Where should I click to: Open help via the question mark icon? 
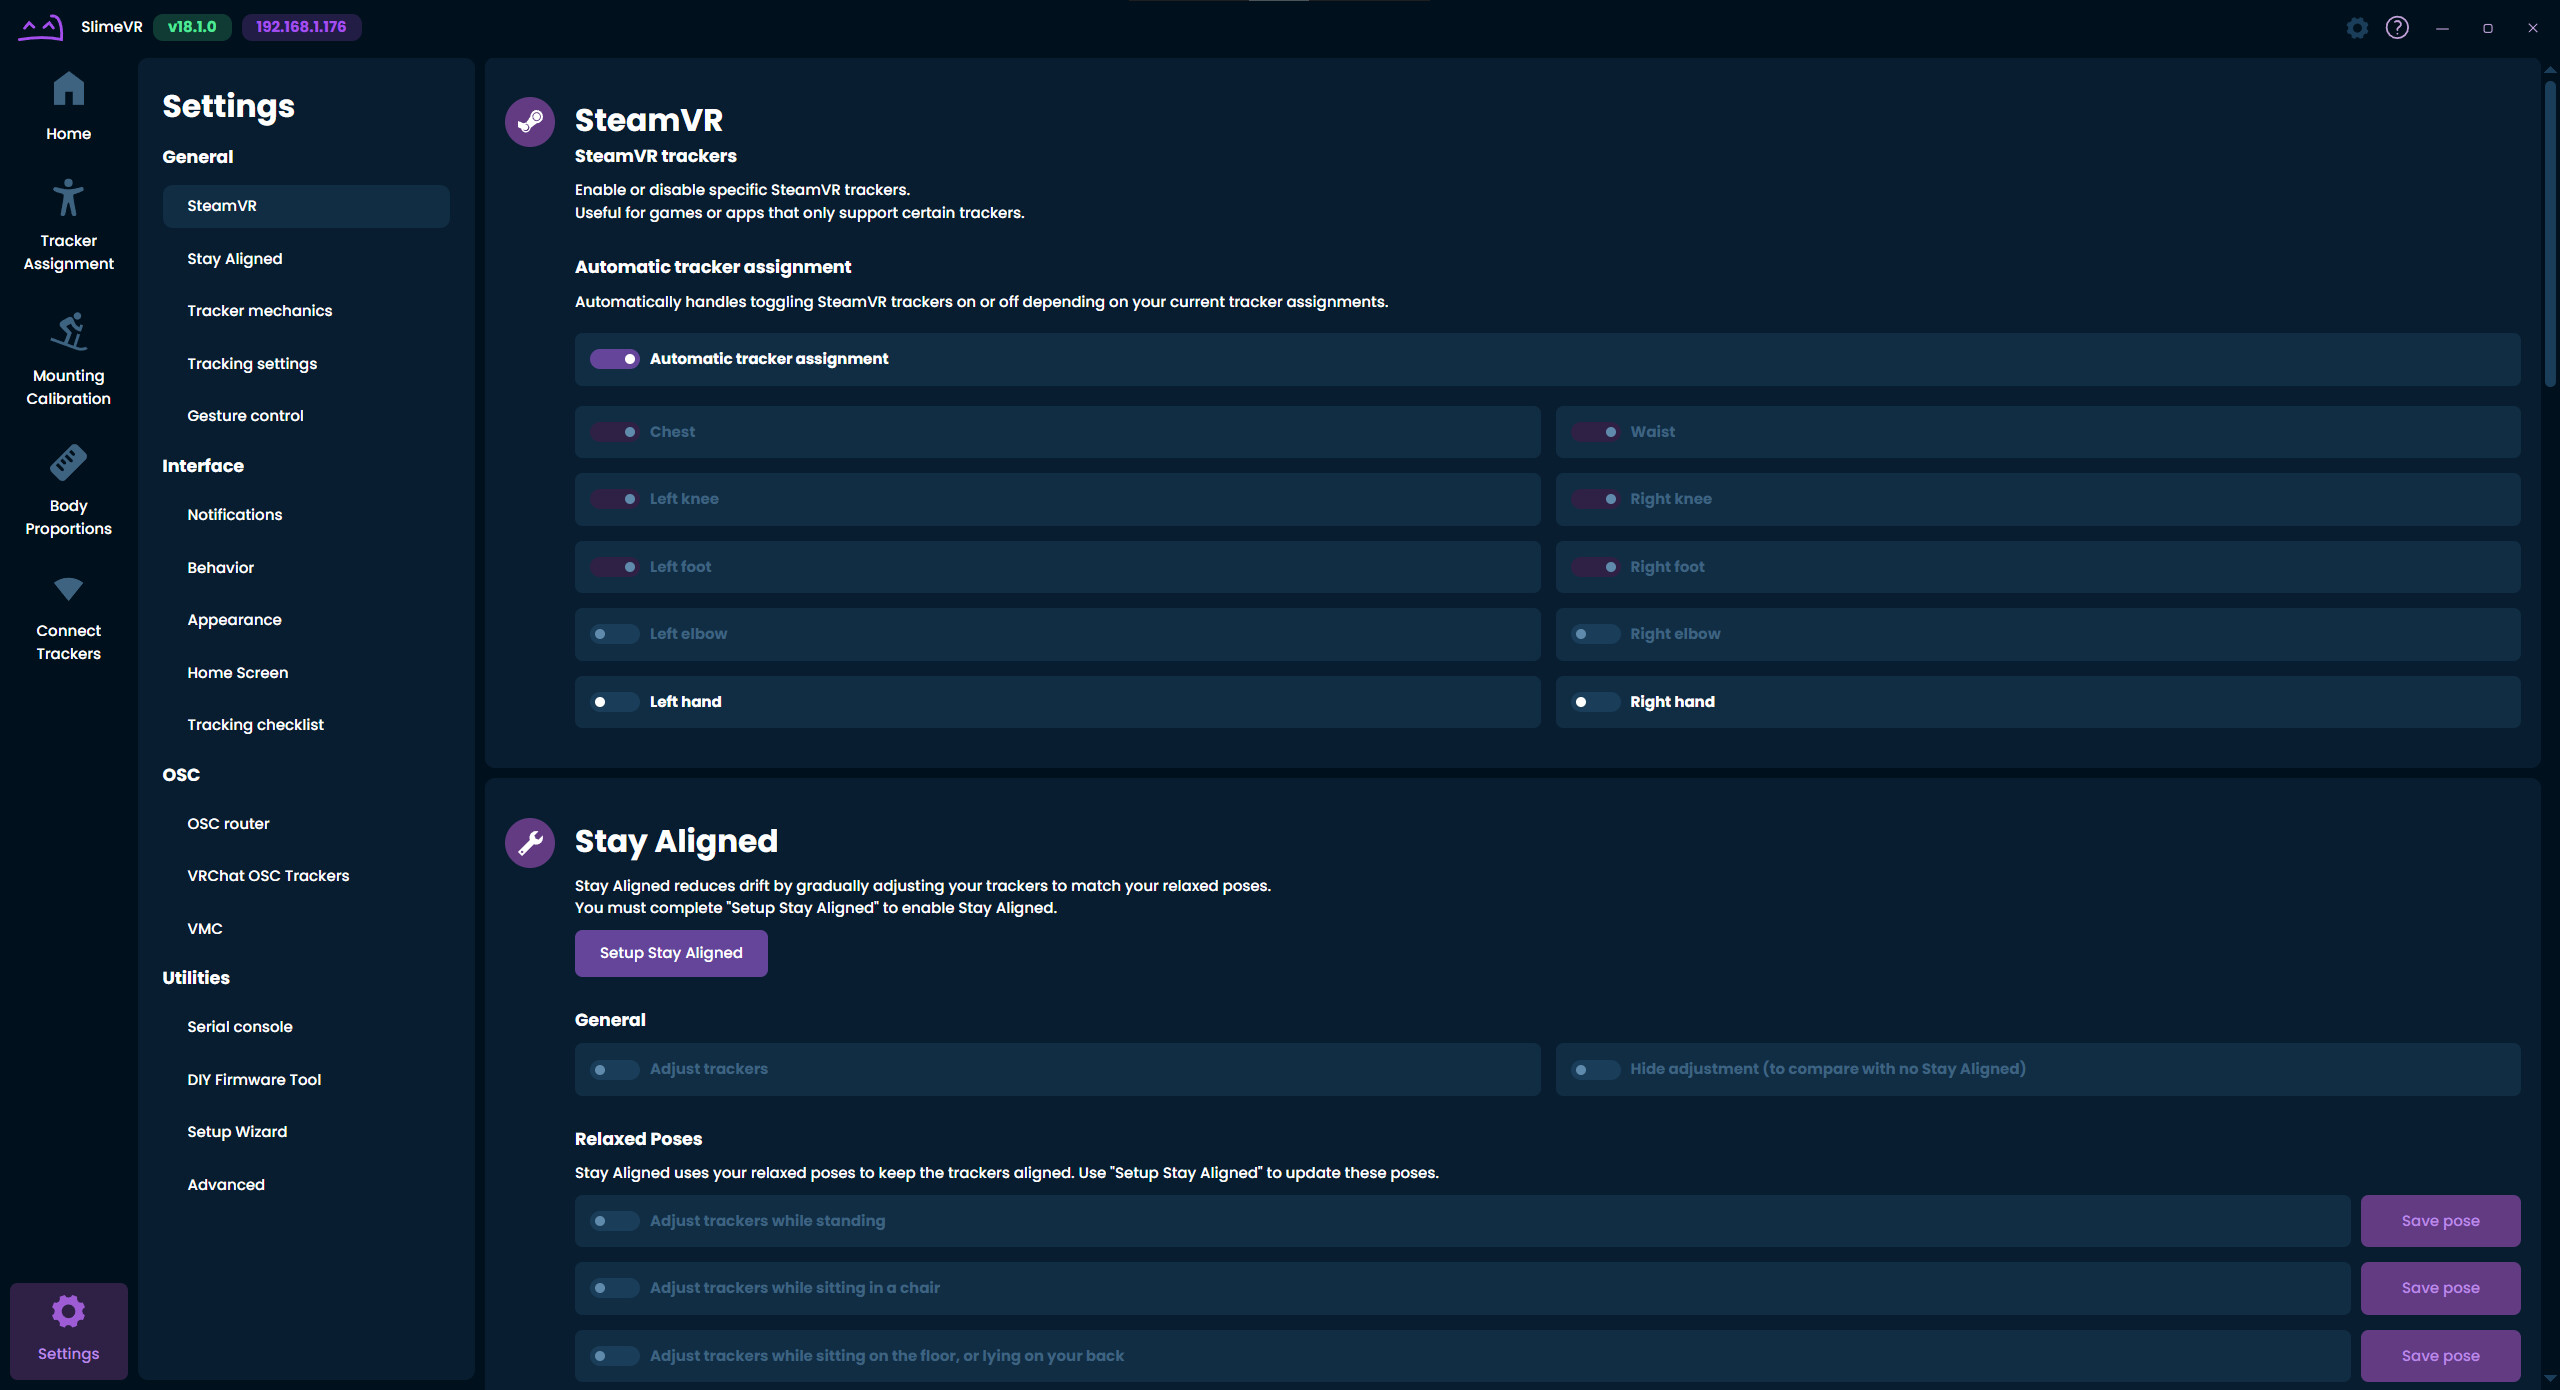[x=2397, y=27]
